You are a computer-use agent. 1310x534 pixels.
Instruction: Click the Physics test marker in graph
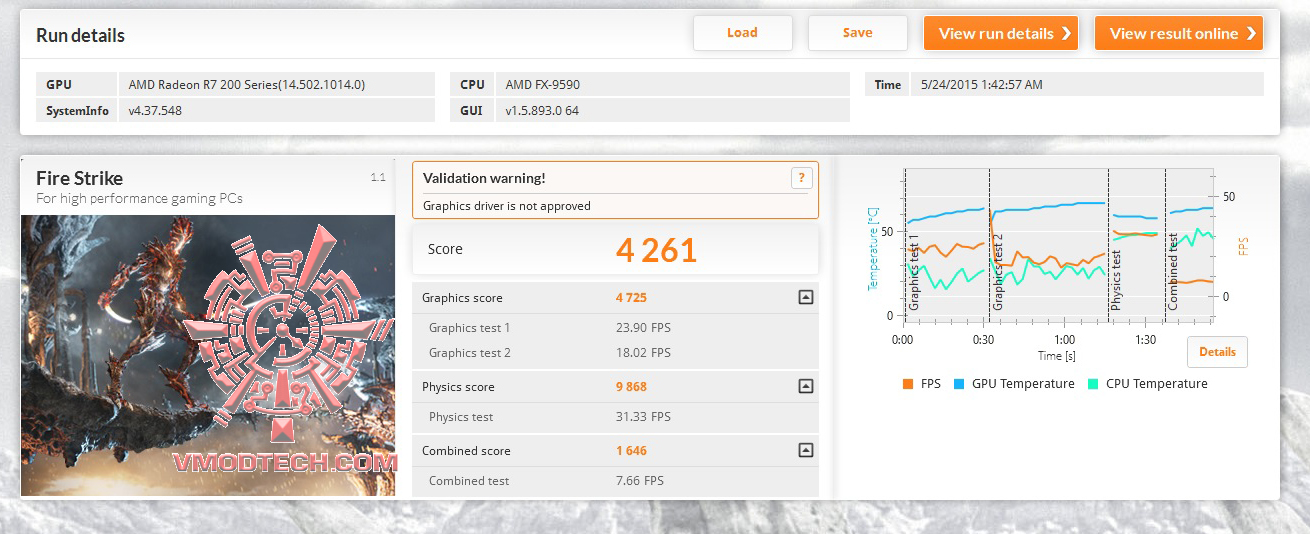coord(1117,278)
